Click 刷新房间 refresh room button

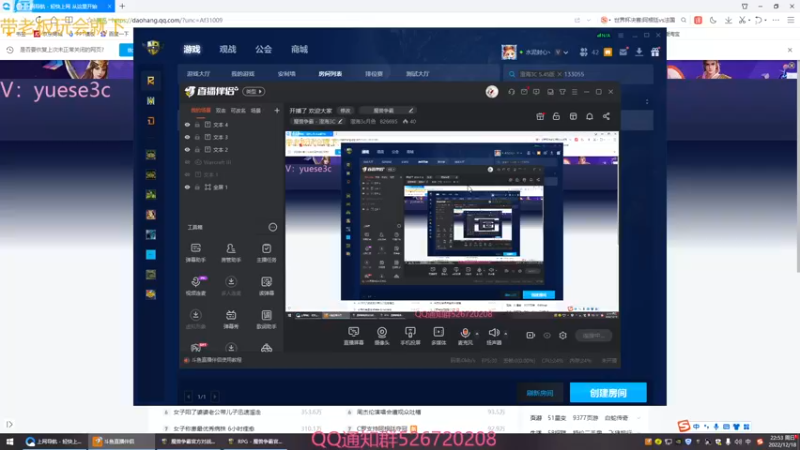pos(540,393)
